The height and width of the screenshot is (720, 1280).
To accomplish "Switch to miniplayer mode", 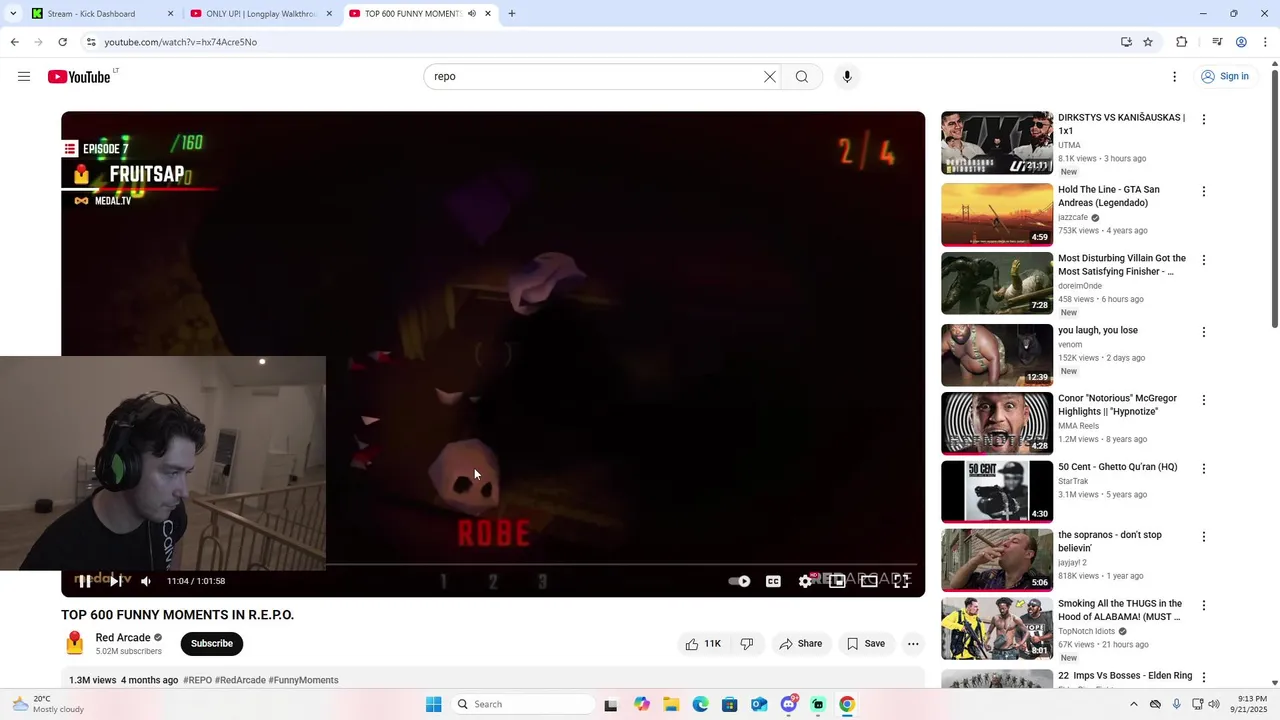I will tap(837, 581).
